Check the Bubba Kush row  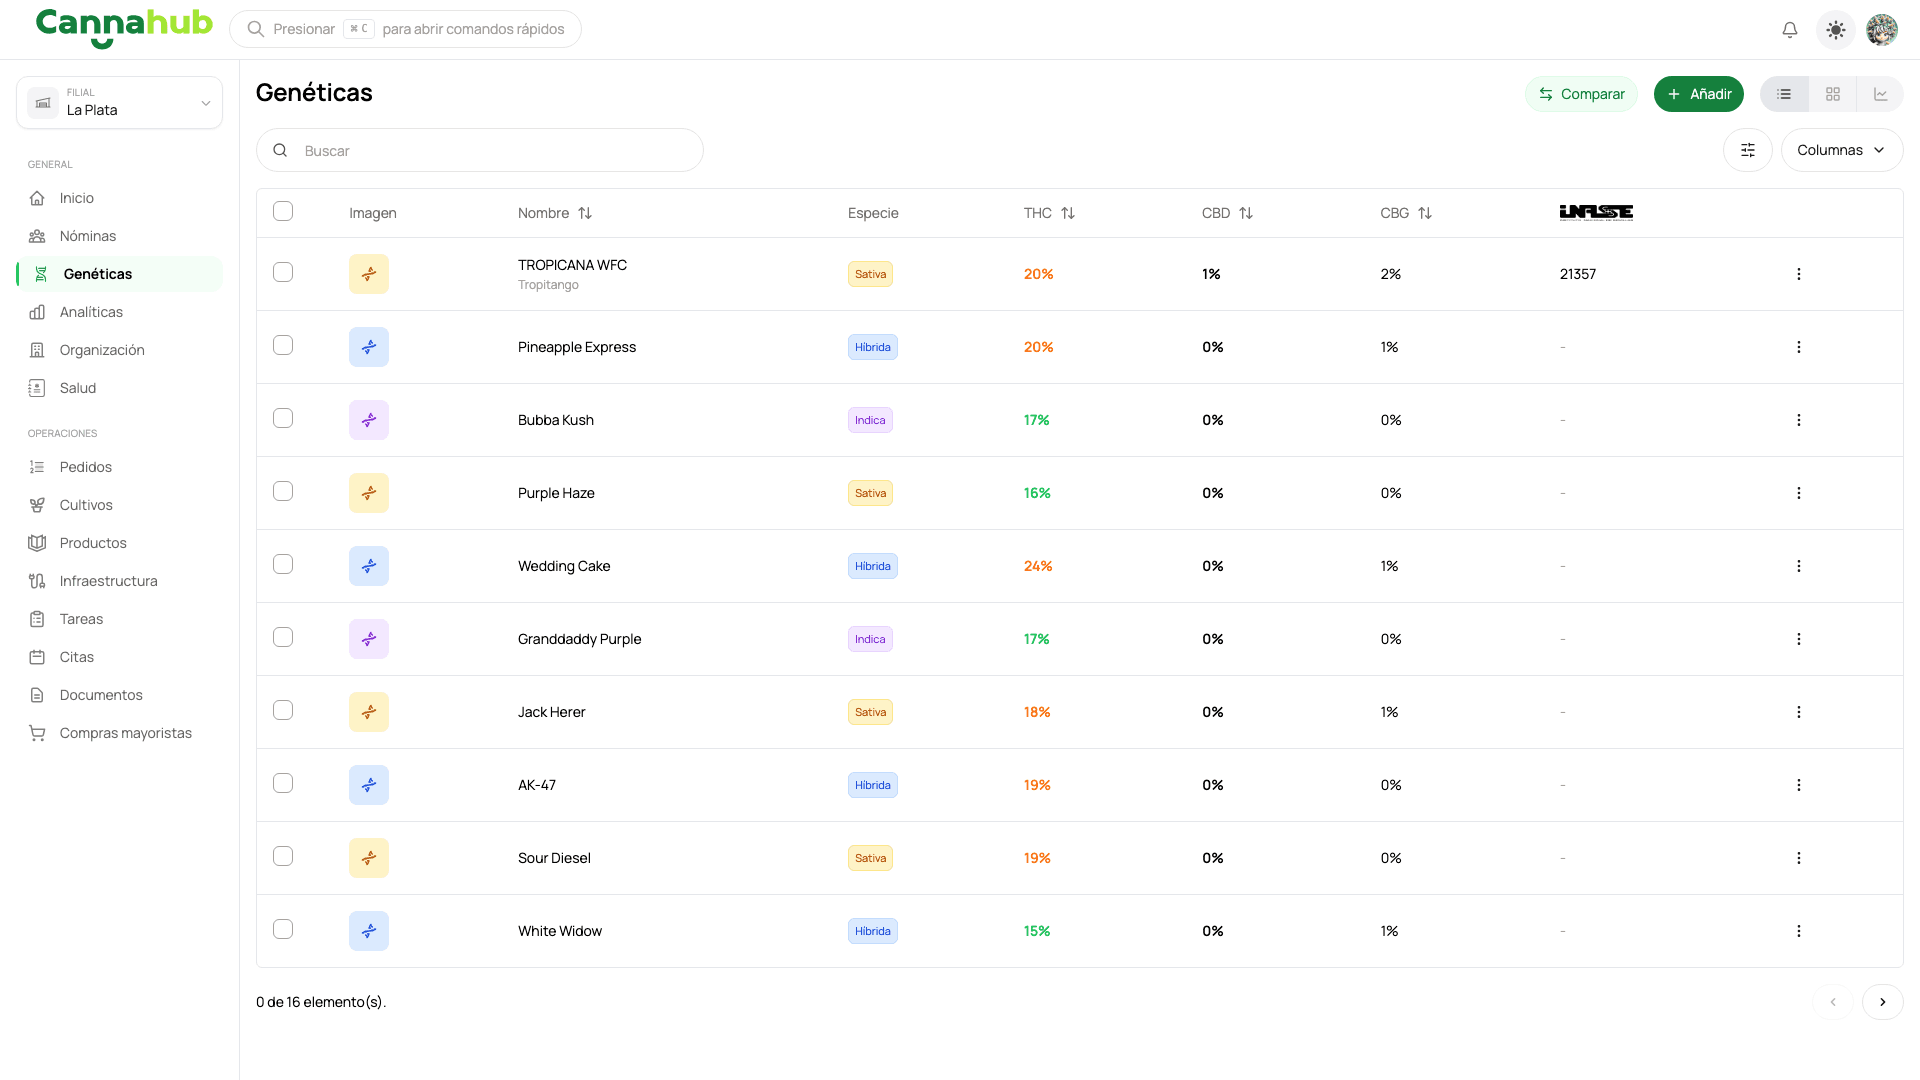(x=283, y=418)
